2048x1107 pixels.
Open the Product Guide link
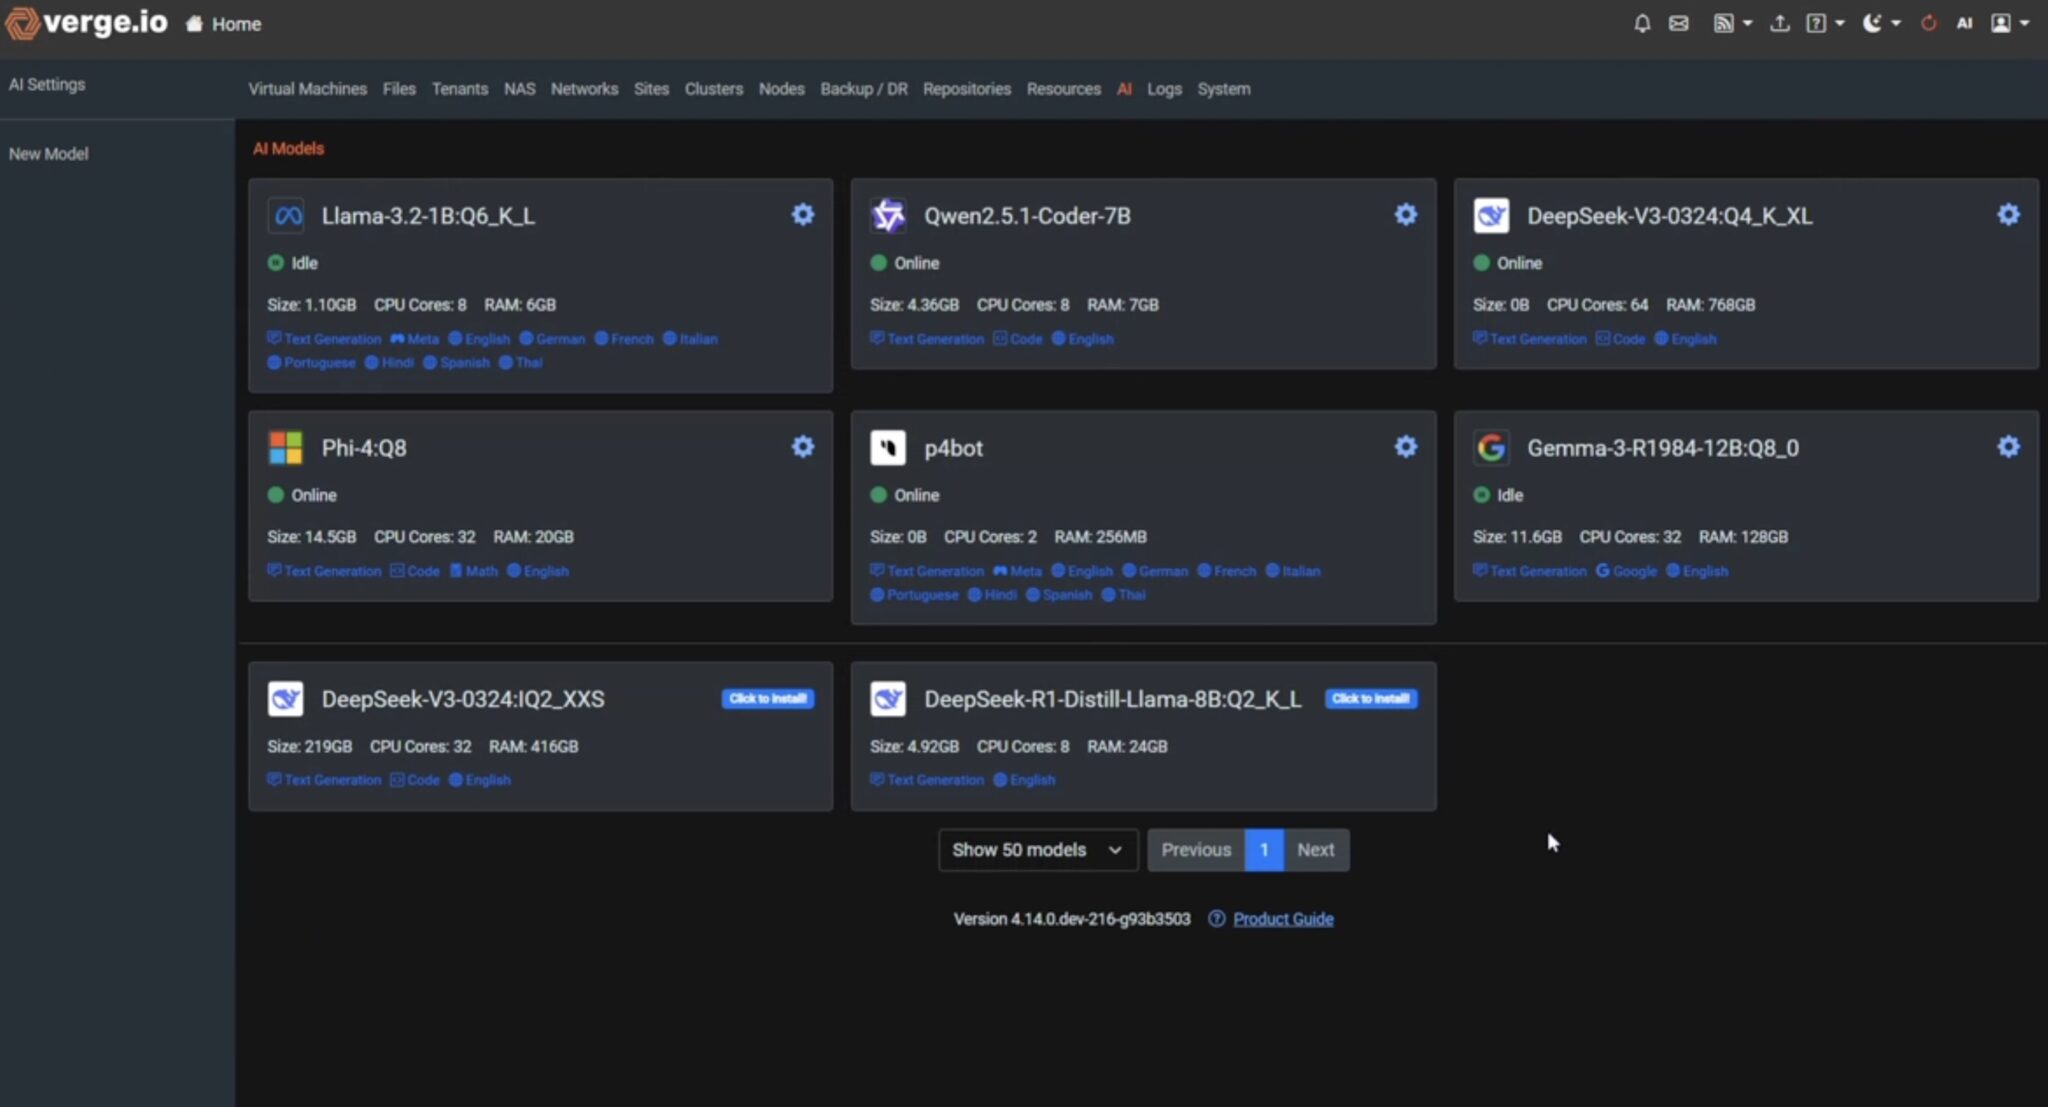[1283, 918]
